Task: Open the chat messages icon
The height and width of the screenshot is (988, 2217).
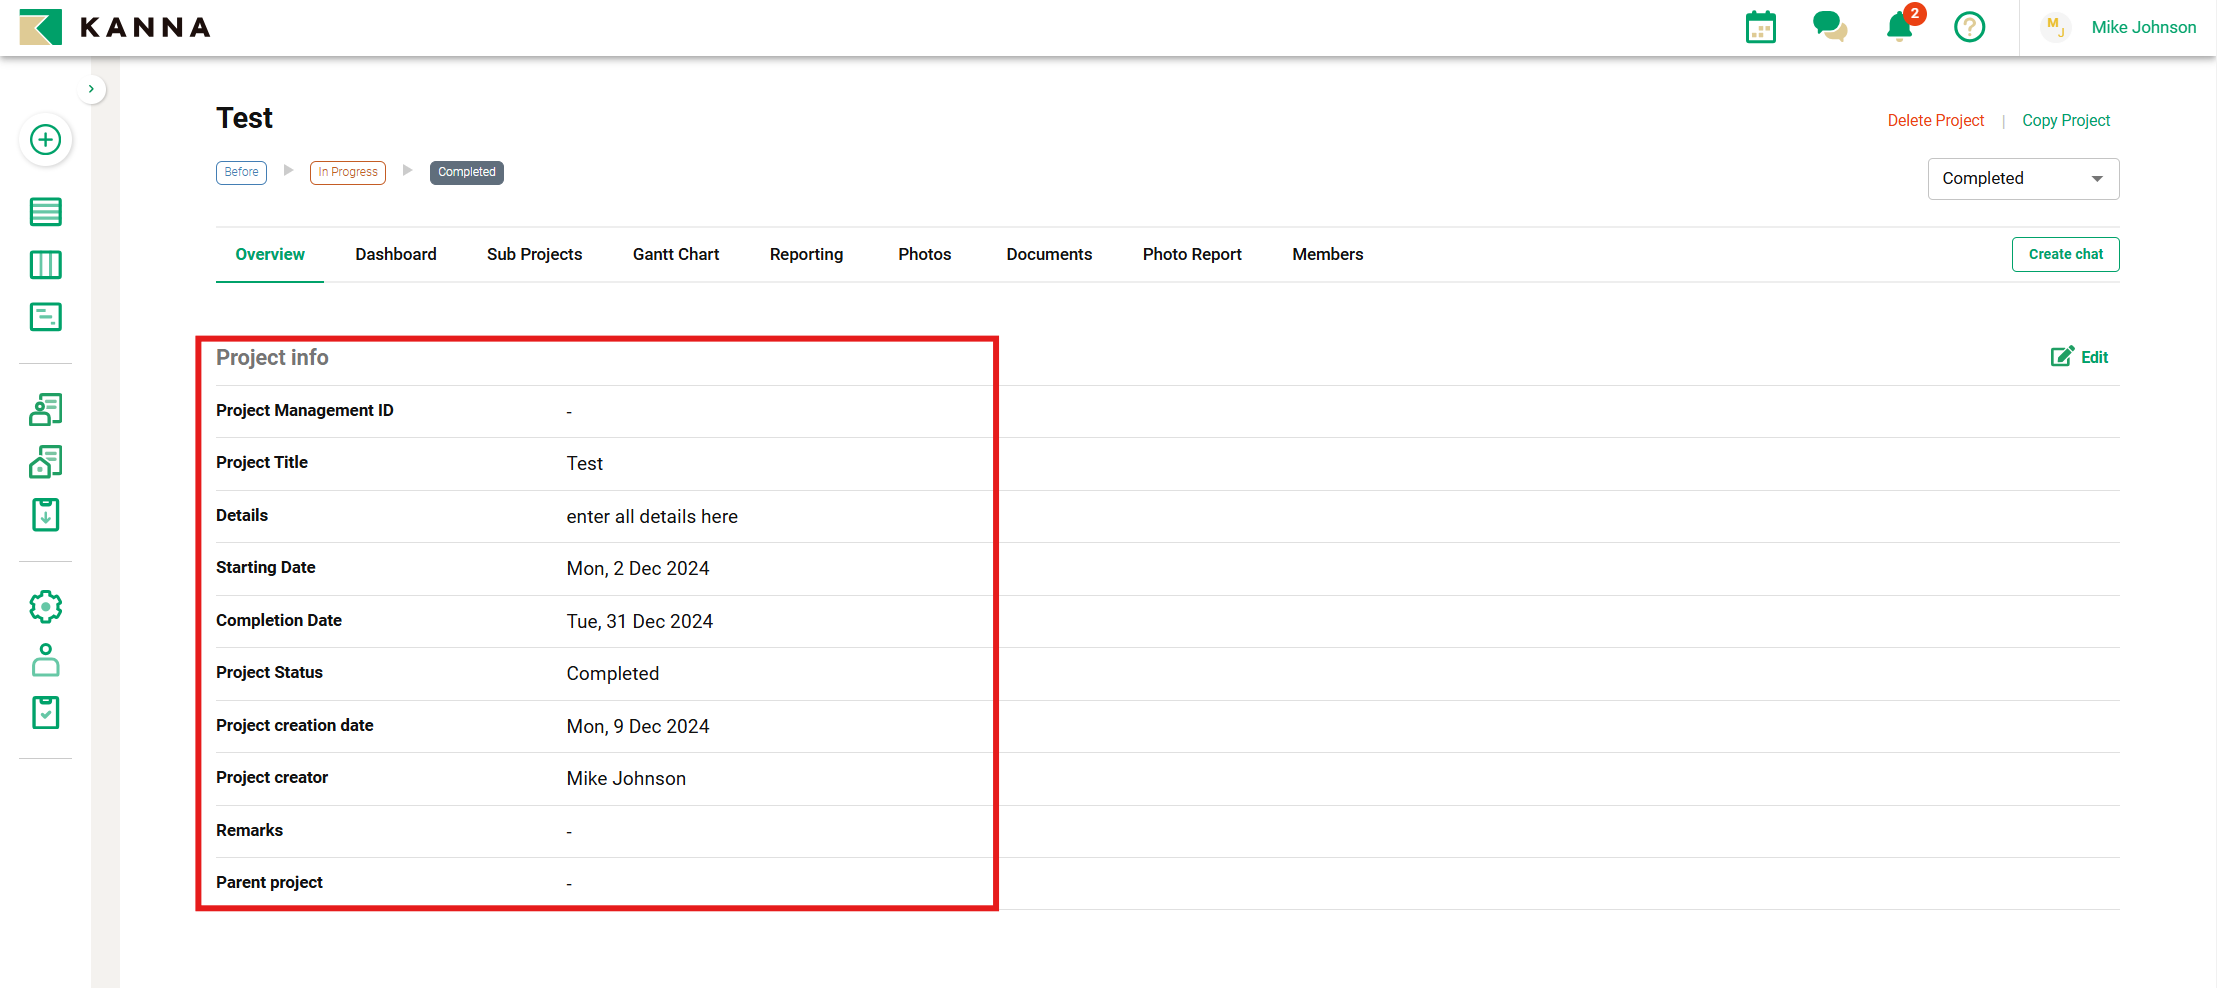Action: pyautogui.click(x=1829, y=27)
